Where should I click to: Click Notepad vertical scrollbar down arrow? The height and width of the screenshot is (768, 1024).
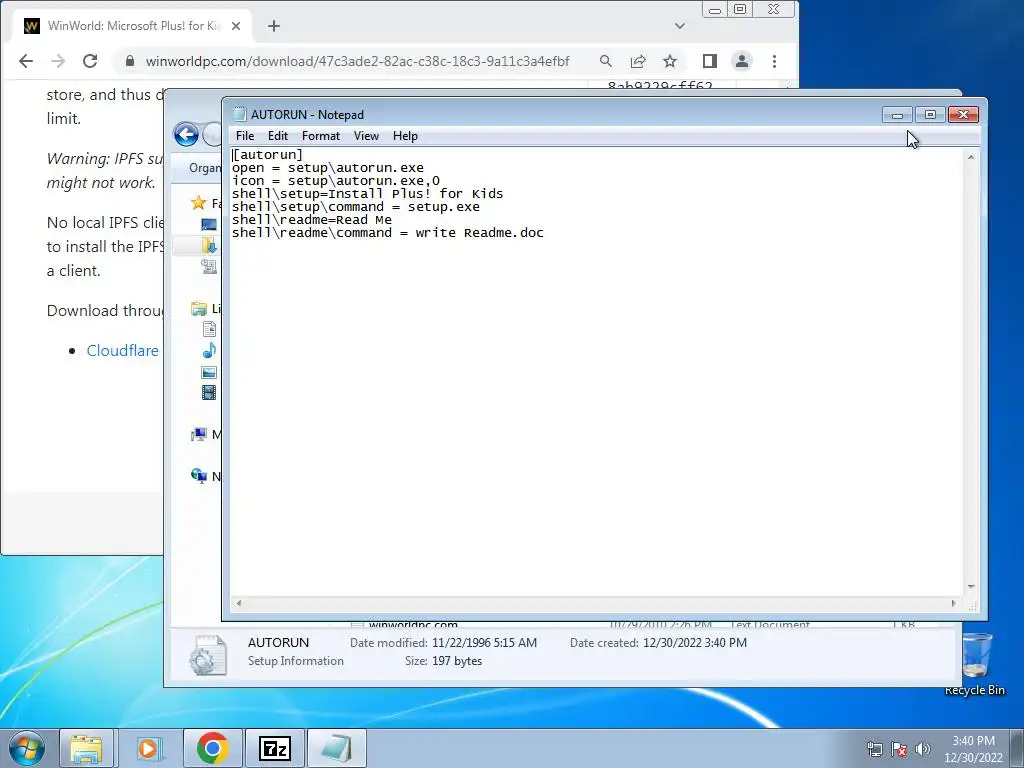tap(971, 587)
